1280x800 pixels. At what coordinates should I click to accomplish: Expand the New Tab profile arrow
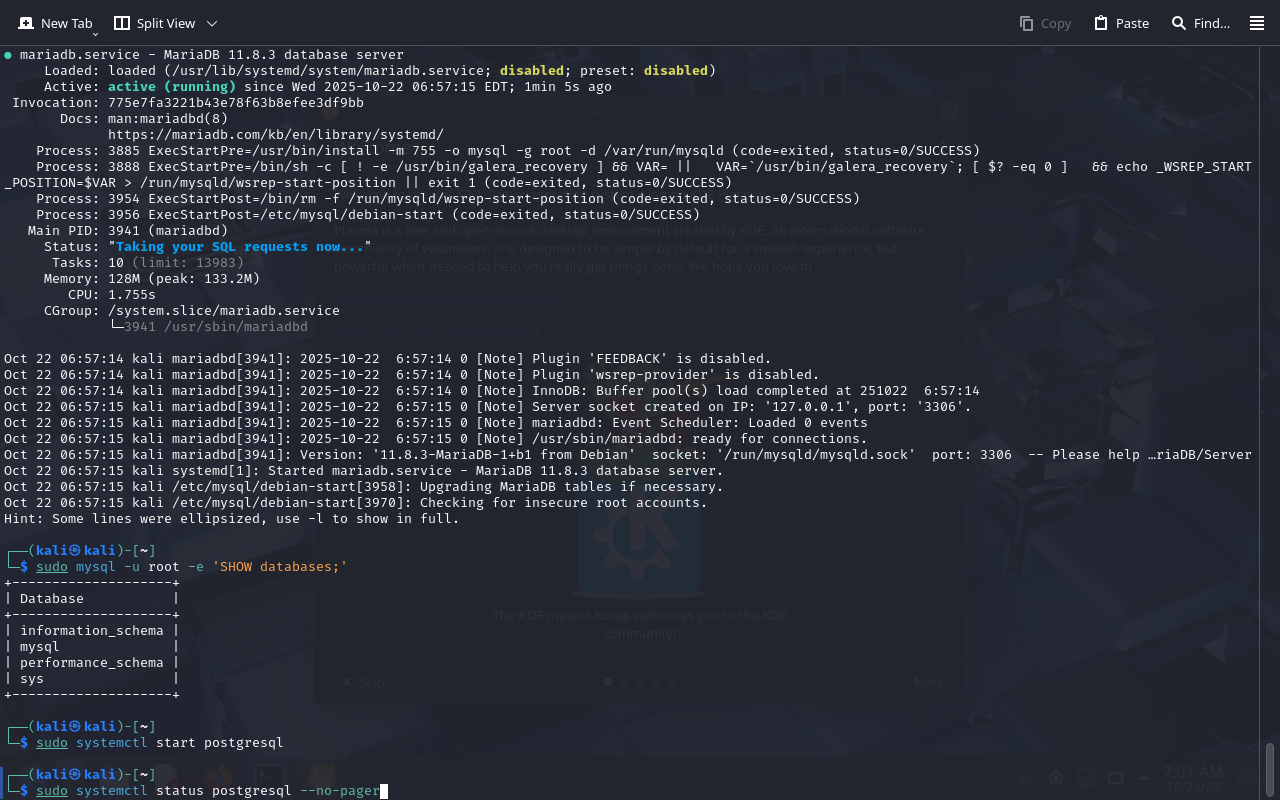pyautogui.click(x=95, y=34)
